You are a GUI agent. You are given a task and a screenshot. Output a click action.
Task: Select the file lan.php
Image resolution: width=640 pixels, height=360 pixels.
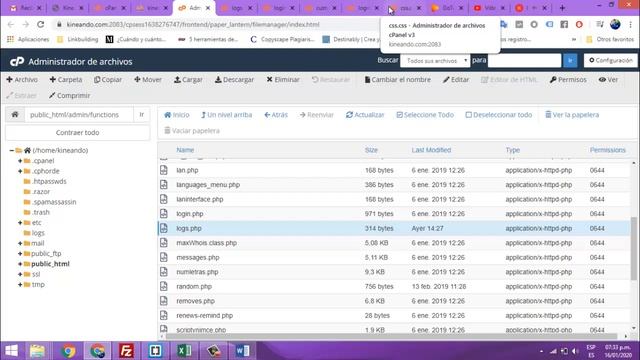coord(187,170)
